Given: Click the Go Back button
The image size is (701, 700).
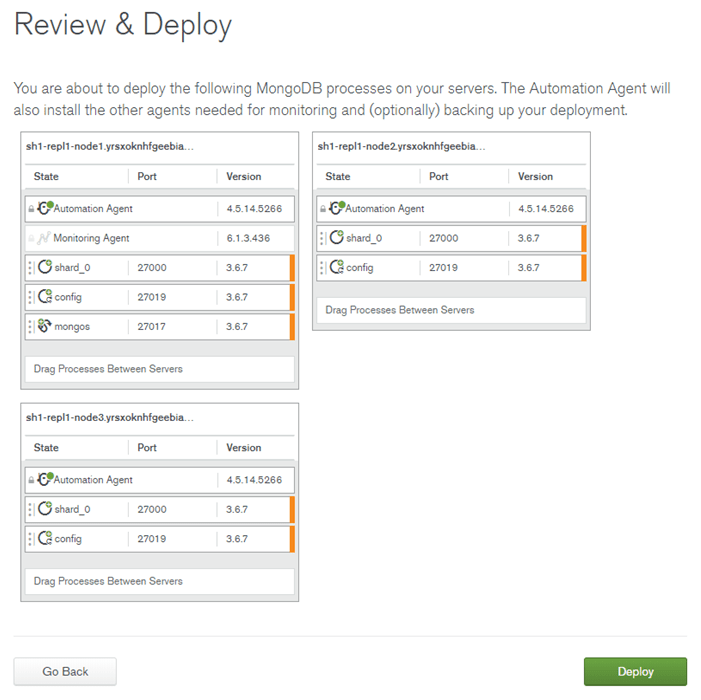Looking at the screenshot, I should click(x=65, y=671).
